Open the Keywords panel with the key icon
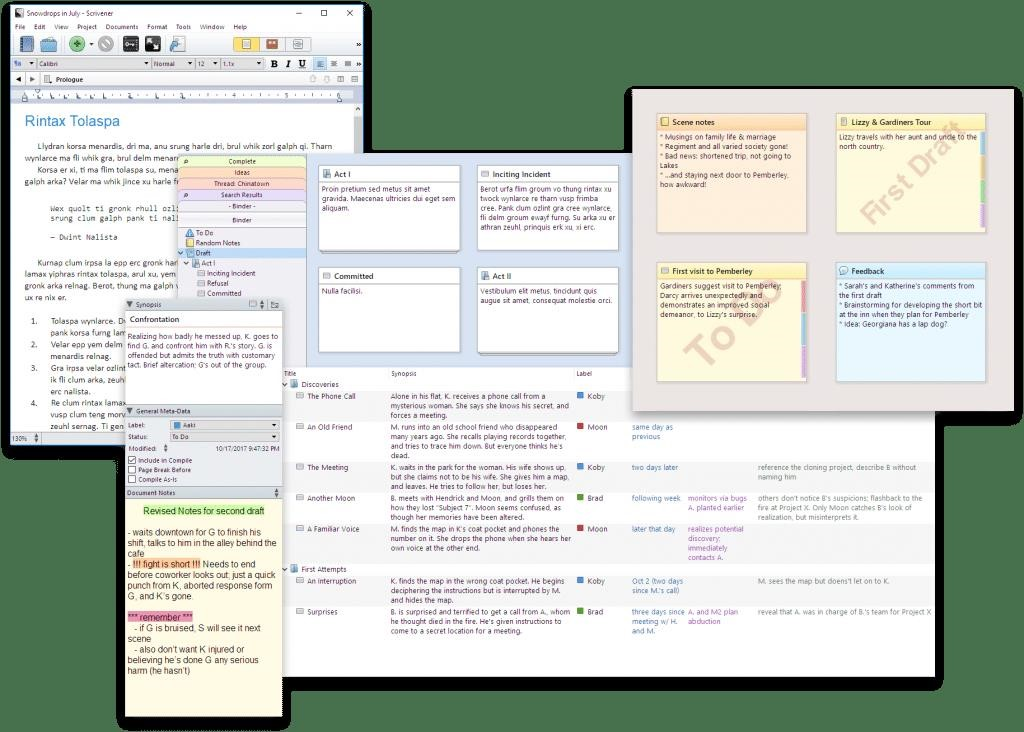Screen dimensions: 1024x732 tap(131, 44)
